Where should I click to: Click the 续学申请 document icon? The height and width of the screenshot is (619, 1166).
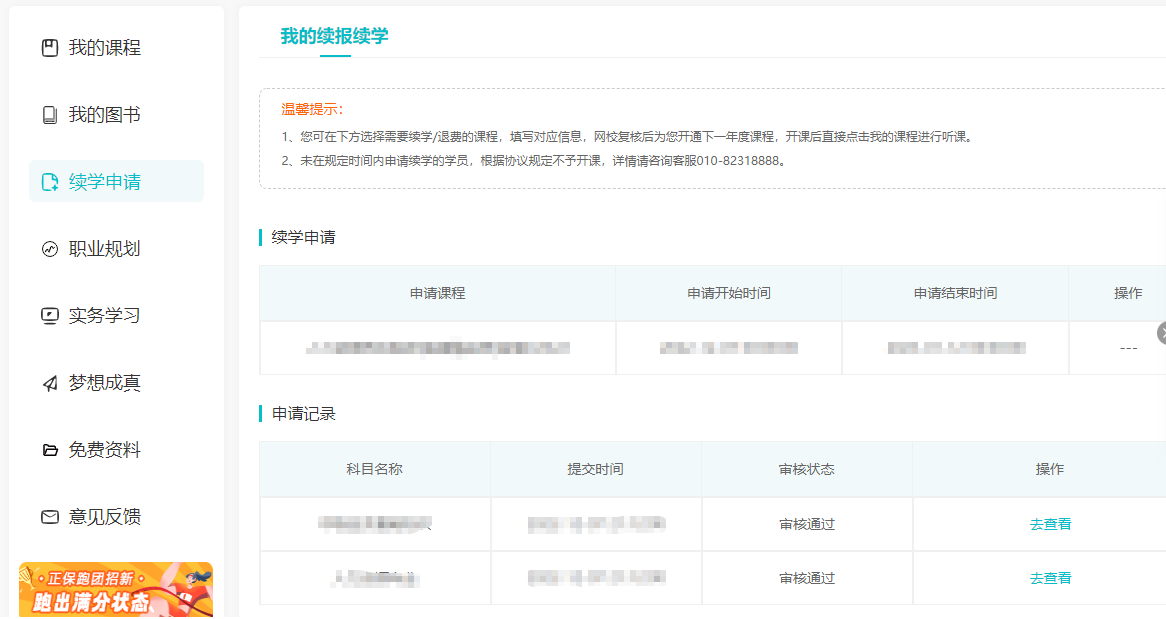[x=49, y=180]
